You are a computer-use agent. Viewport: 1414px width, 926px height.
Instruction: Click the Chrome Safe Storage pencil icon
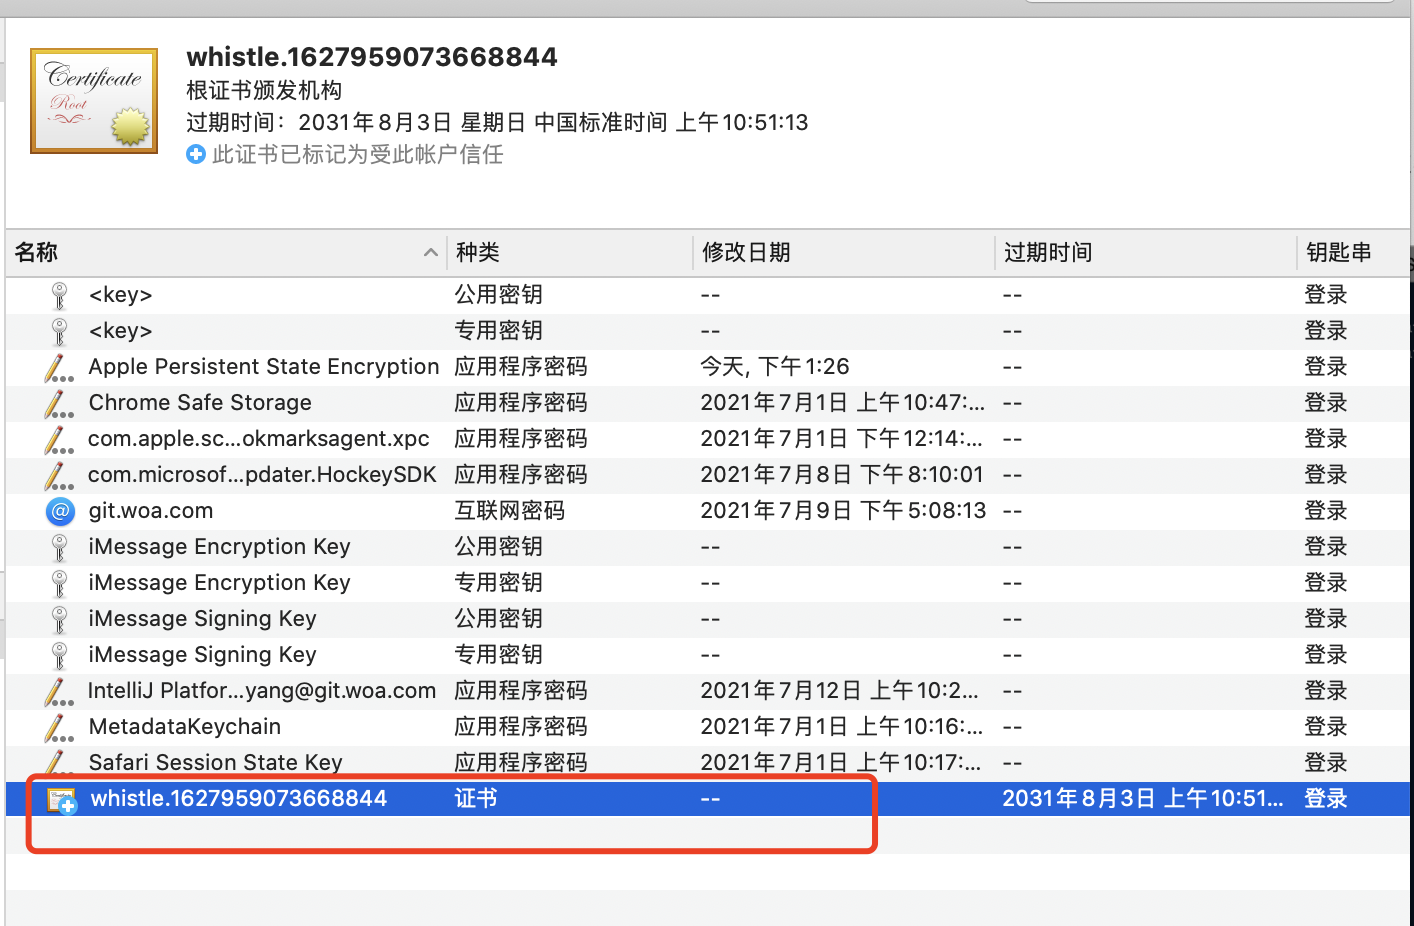coord(59,403)
